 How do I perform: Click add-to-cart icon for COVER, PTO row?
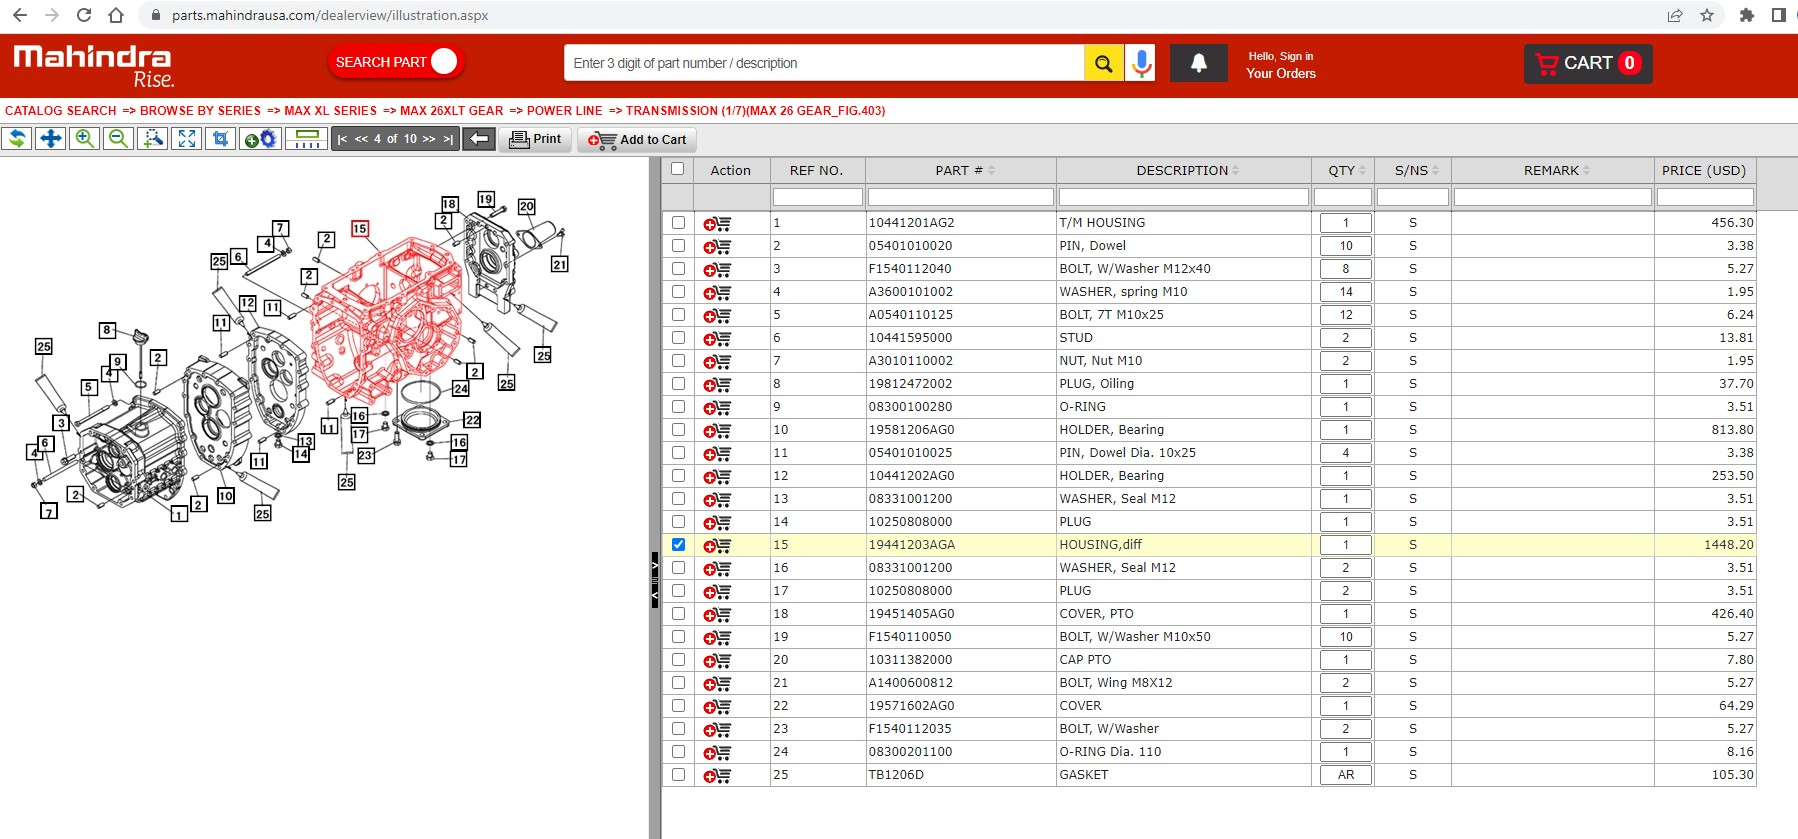click(x=717, y=615)
